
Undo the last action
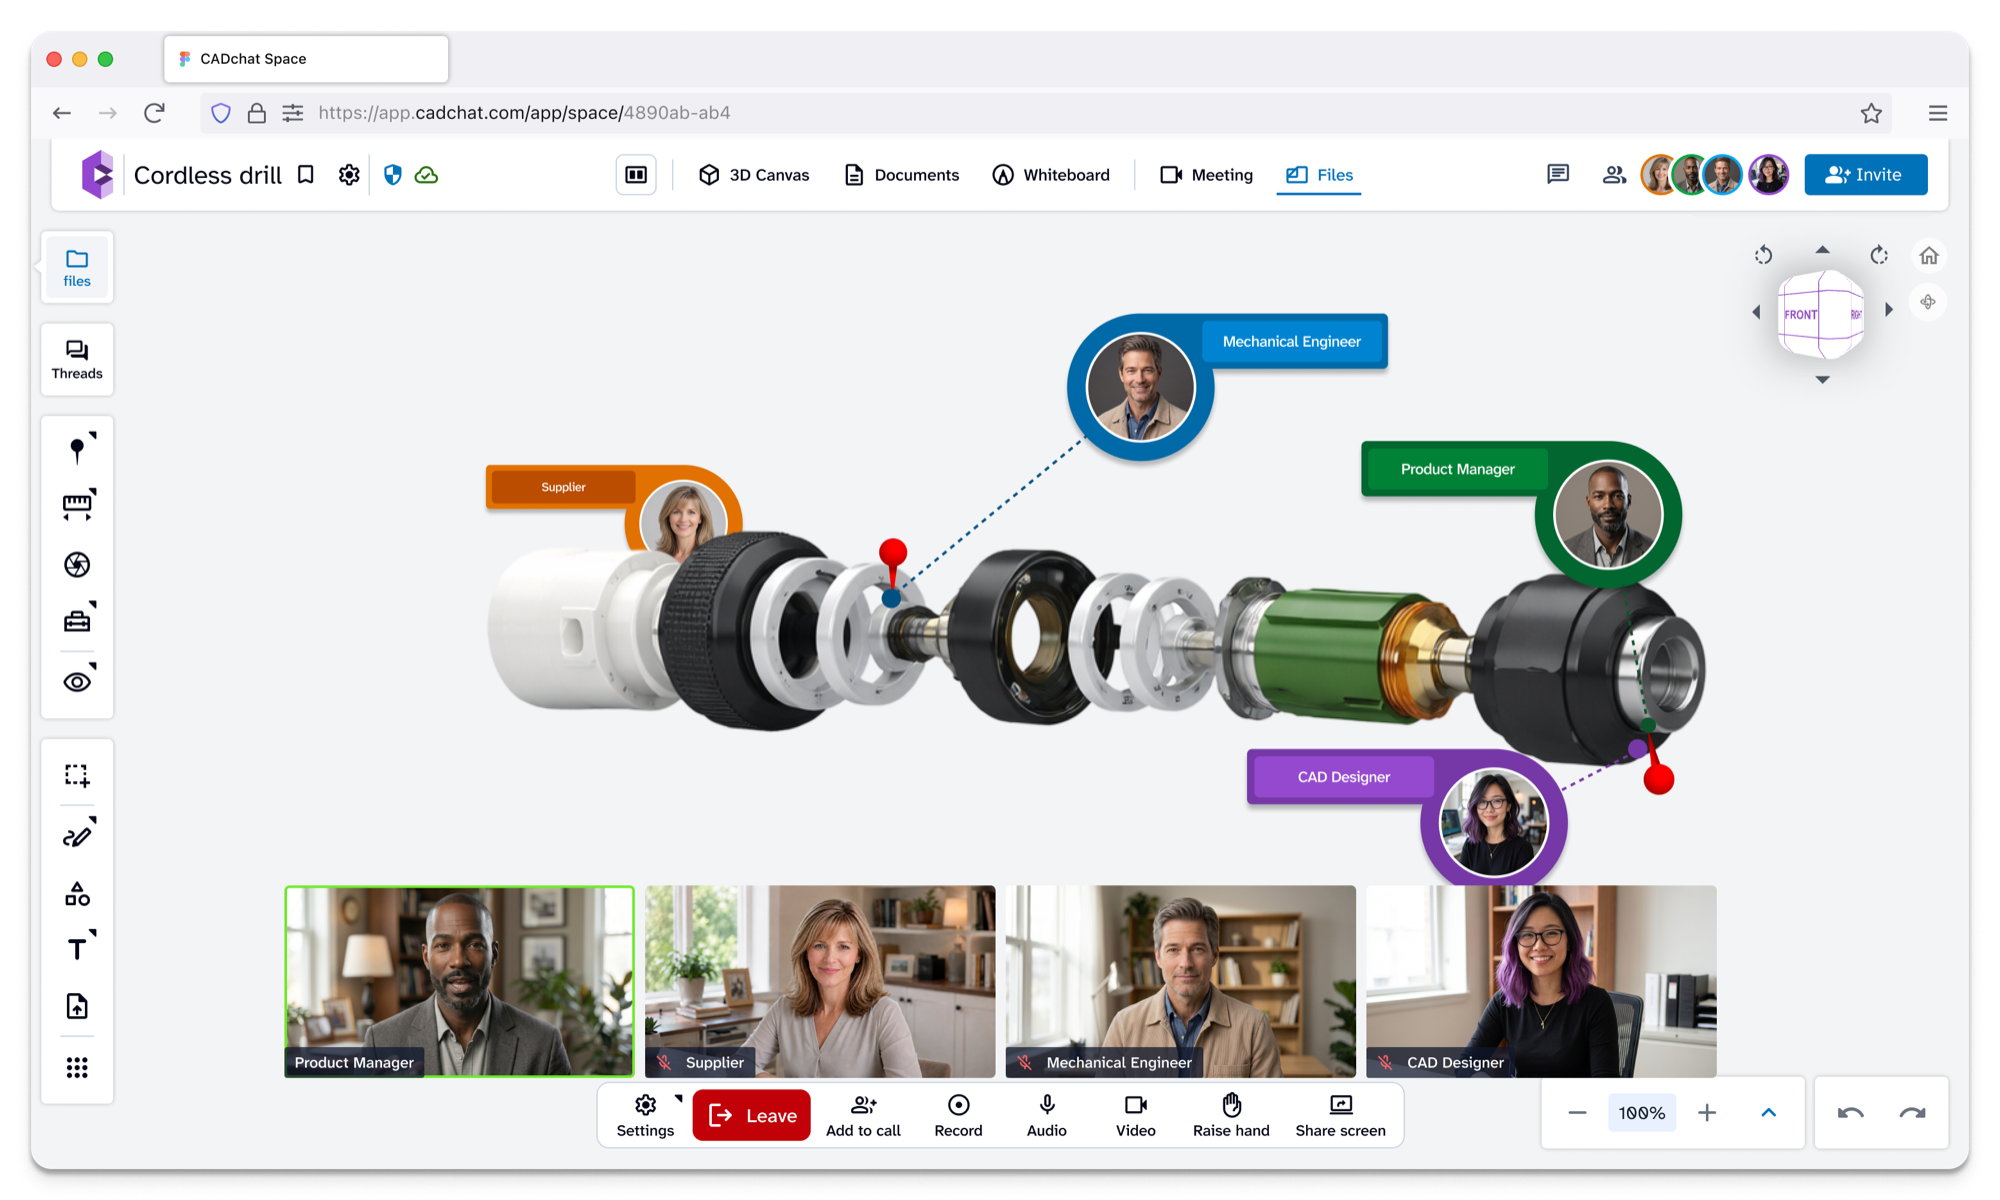pyautogui.click(x=1850, y=1113)
